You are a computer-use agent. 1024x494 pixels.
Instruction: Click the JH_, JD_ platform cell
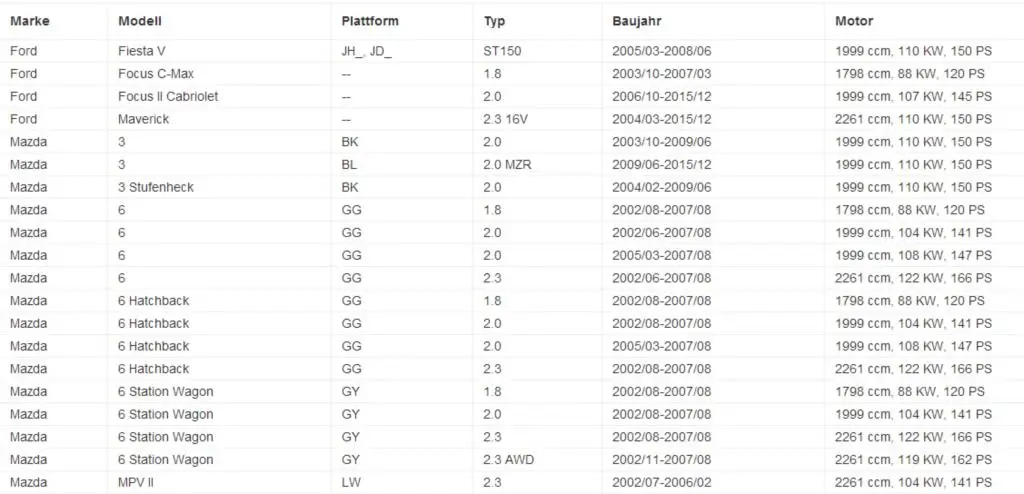[366, 51]
